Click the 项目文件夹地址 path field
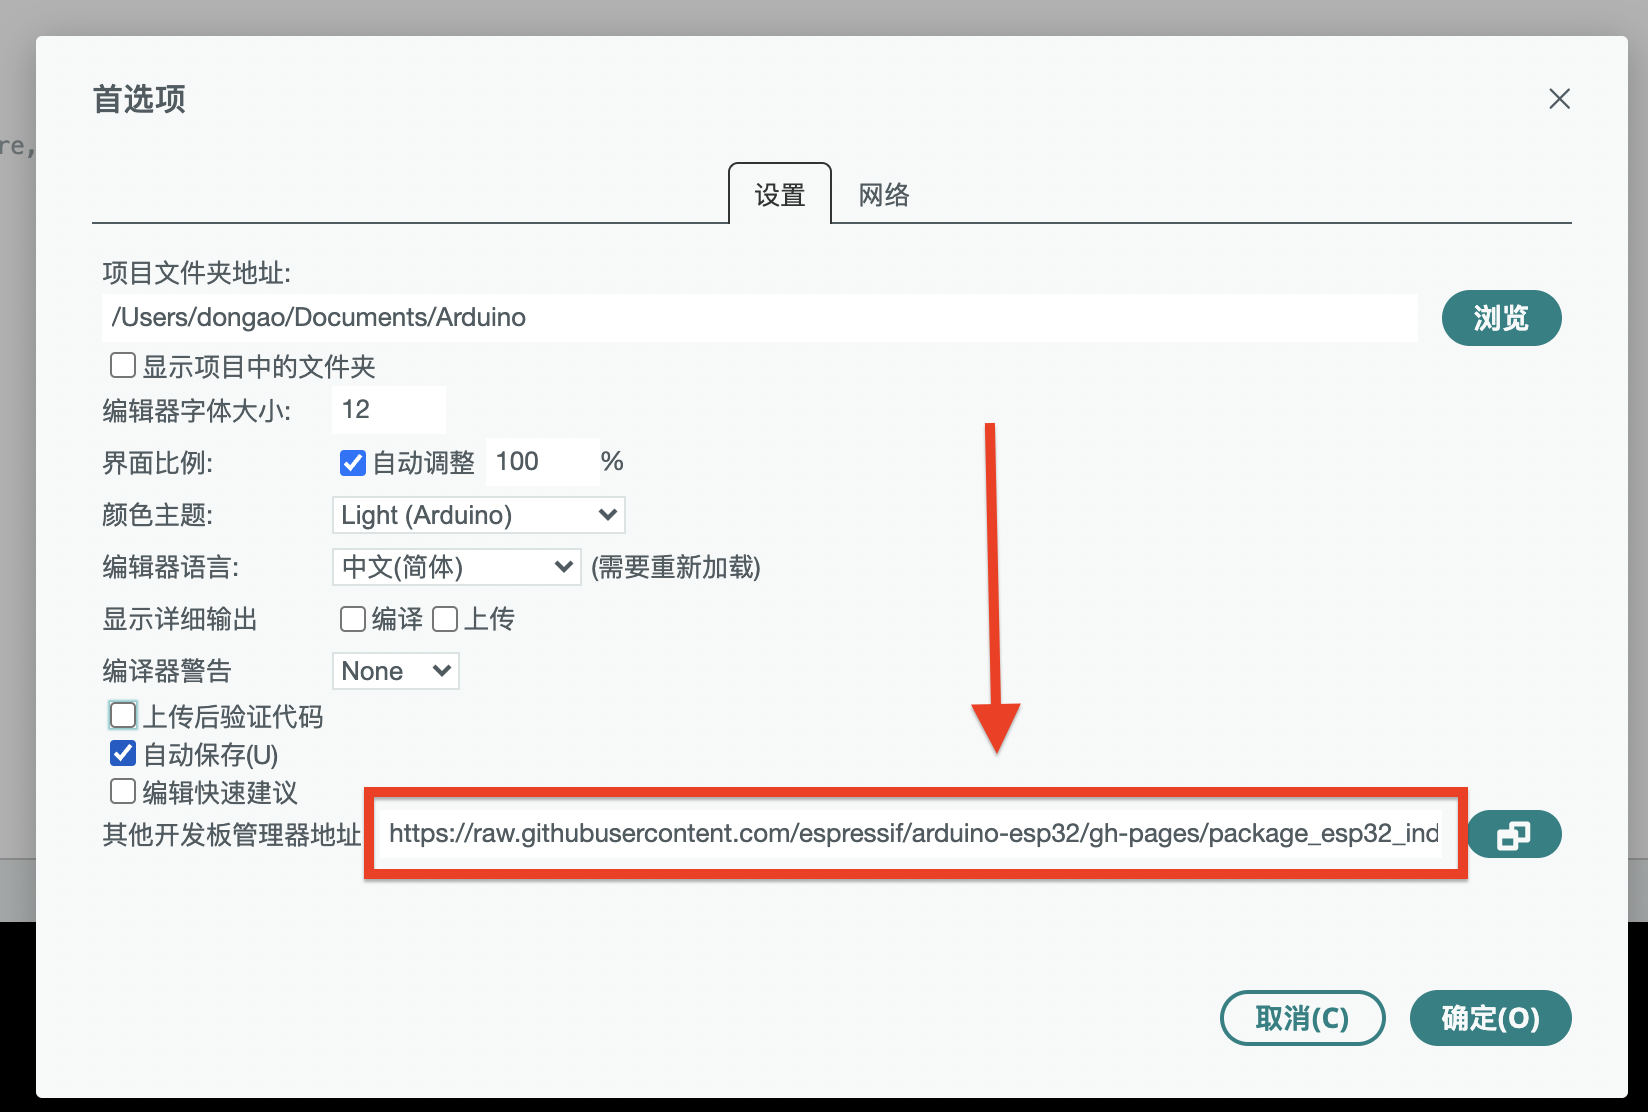 click(x=760, y=318)
